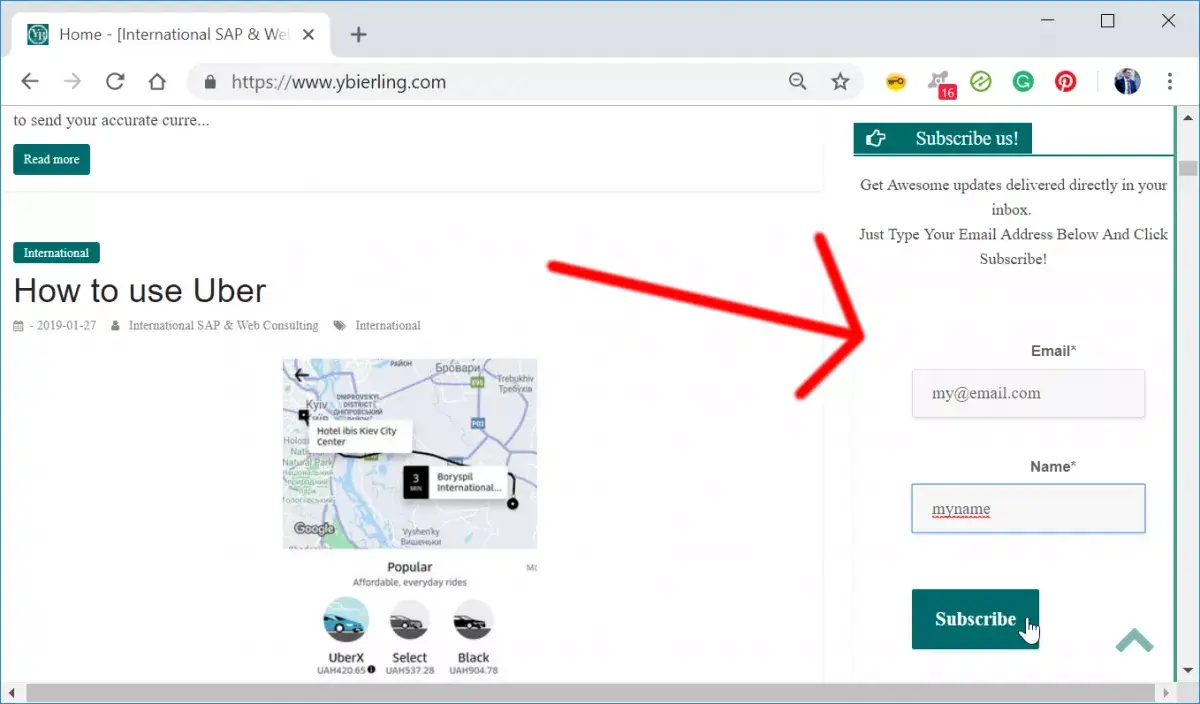Bookmark this page with the star
1200x704 pixels.
coord(840,82)
